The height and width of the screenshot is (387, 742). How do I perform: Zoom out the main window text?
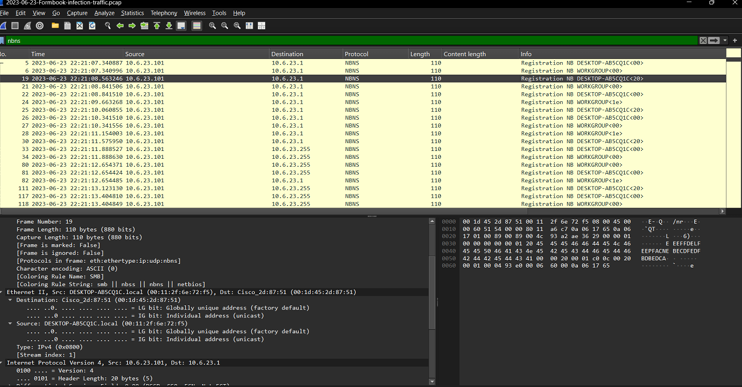tap(225, 26)
